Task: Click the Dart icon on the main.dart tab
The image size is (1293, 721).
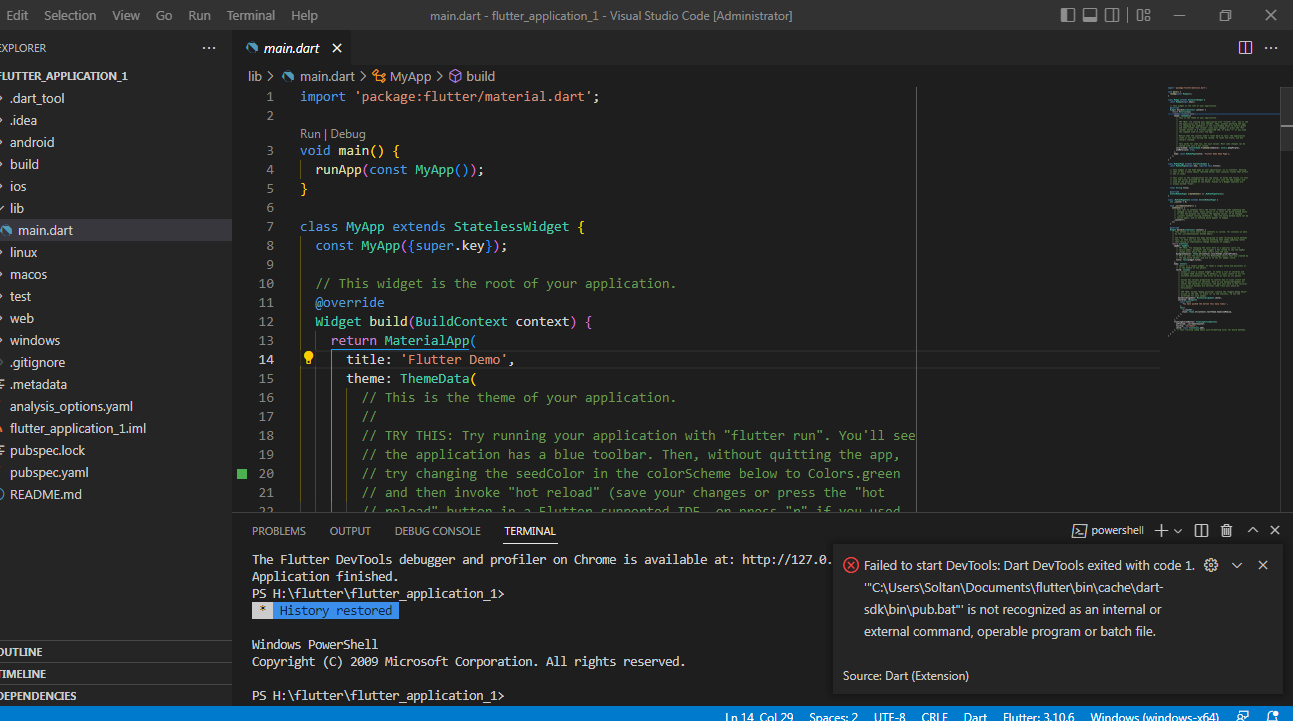Action: 252,48
